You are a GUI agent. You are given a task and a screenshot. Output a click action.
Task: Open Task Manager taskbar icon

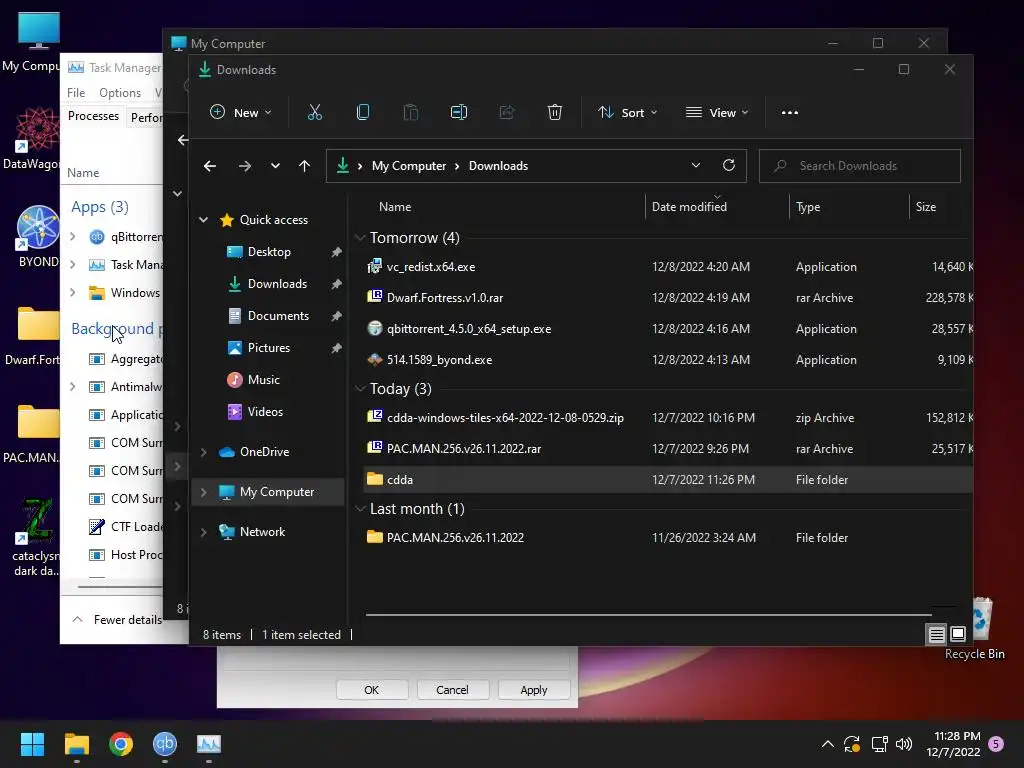point(209,744)
